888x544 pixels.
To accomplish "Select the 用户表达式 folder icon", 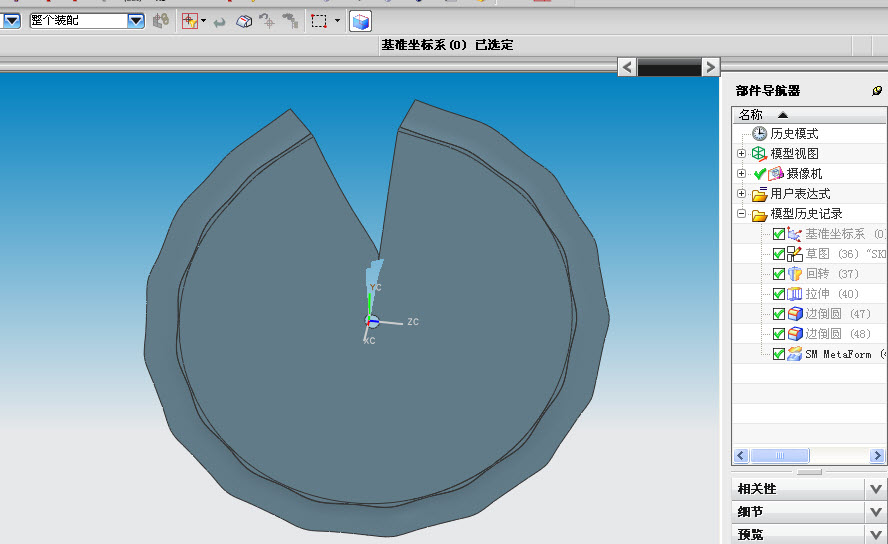I will (759, 194).
